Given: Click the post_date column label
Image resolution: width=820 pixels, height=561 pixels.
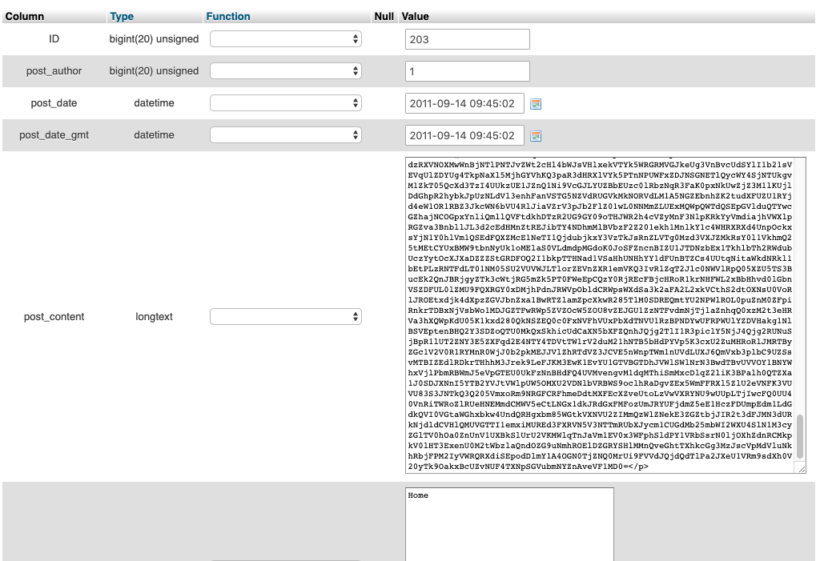Looking at the screenshot, I should tap(54, 103).
